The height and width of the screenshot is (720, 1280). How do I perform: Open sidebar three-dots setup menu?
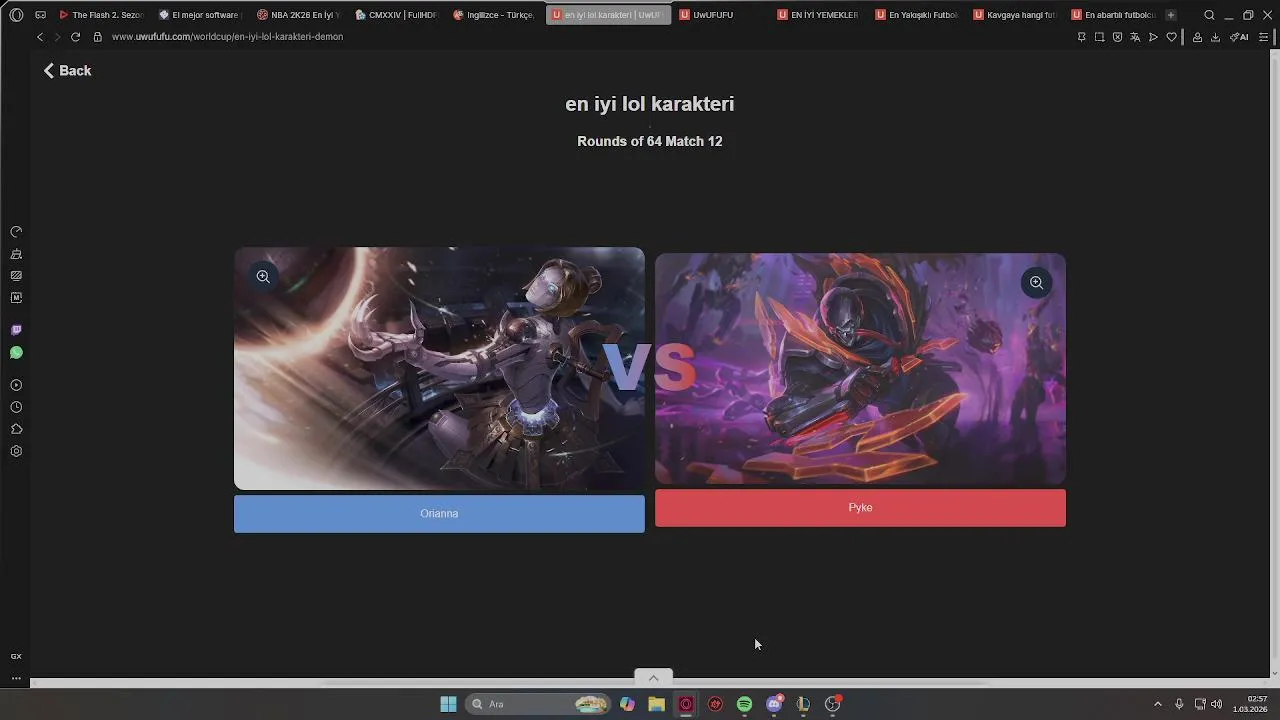pos(16,678)
